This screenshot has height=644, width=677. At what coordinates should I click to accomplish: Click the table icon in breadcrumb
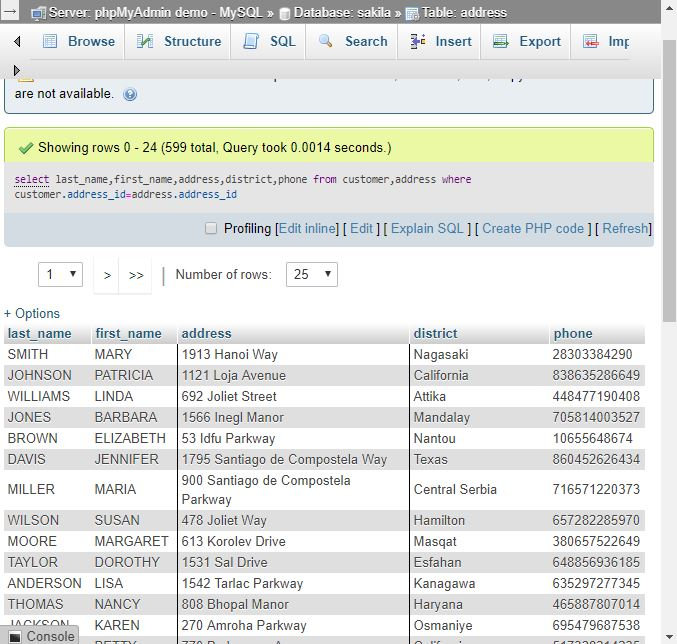coord(412,14)
